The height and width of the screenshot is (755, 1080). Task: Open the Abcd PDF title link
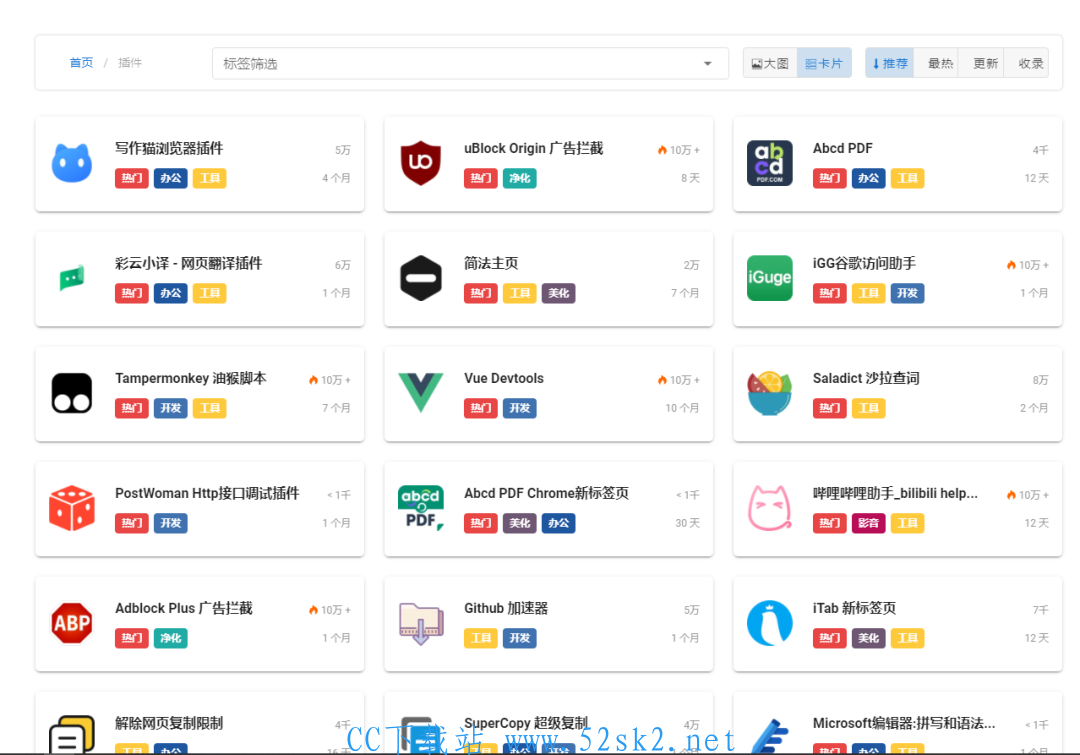(842, 148)
